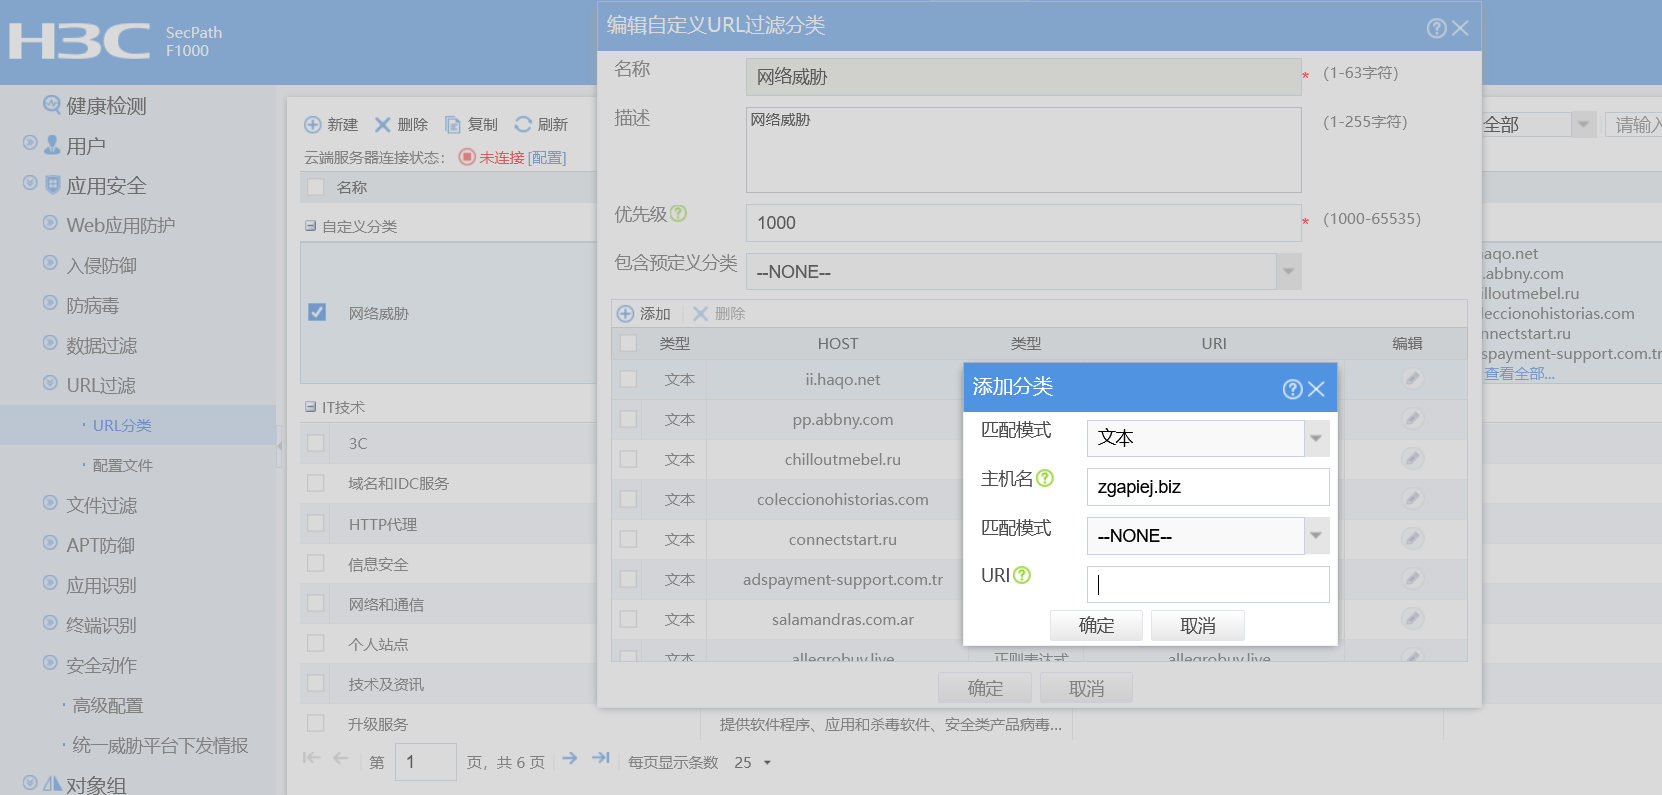Open the 包含预定义分类 dropdown

(1288, 272)
